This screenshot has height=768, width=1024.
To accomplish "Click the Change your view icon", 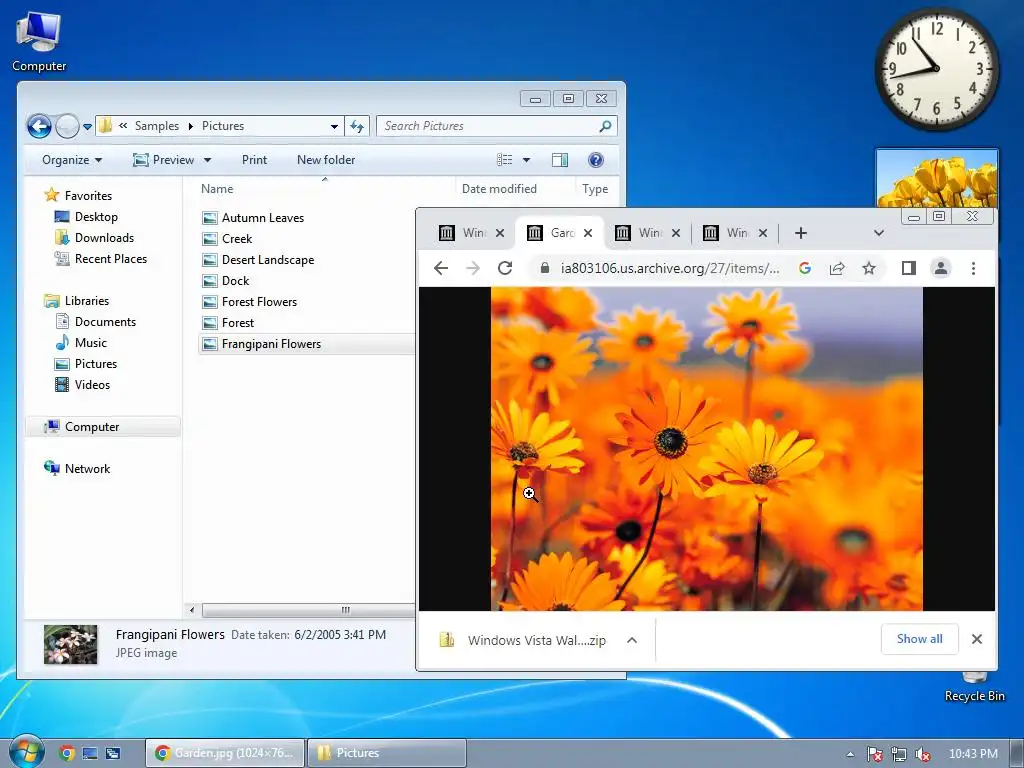I will click(504, 160).
